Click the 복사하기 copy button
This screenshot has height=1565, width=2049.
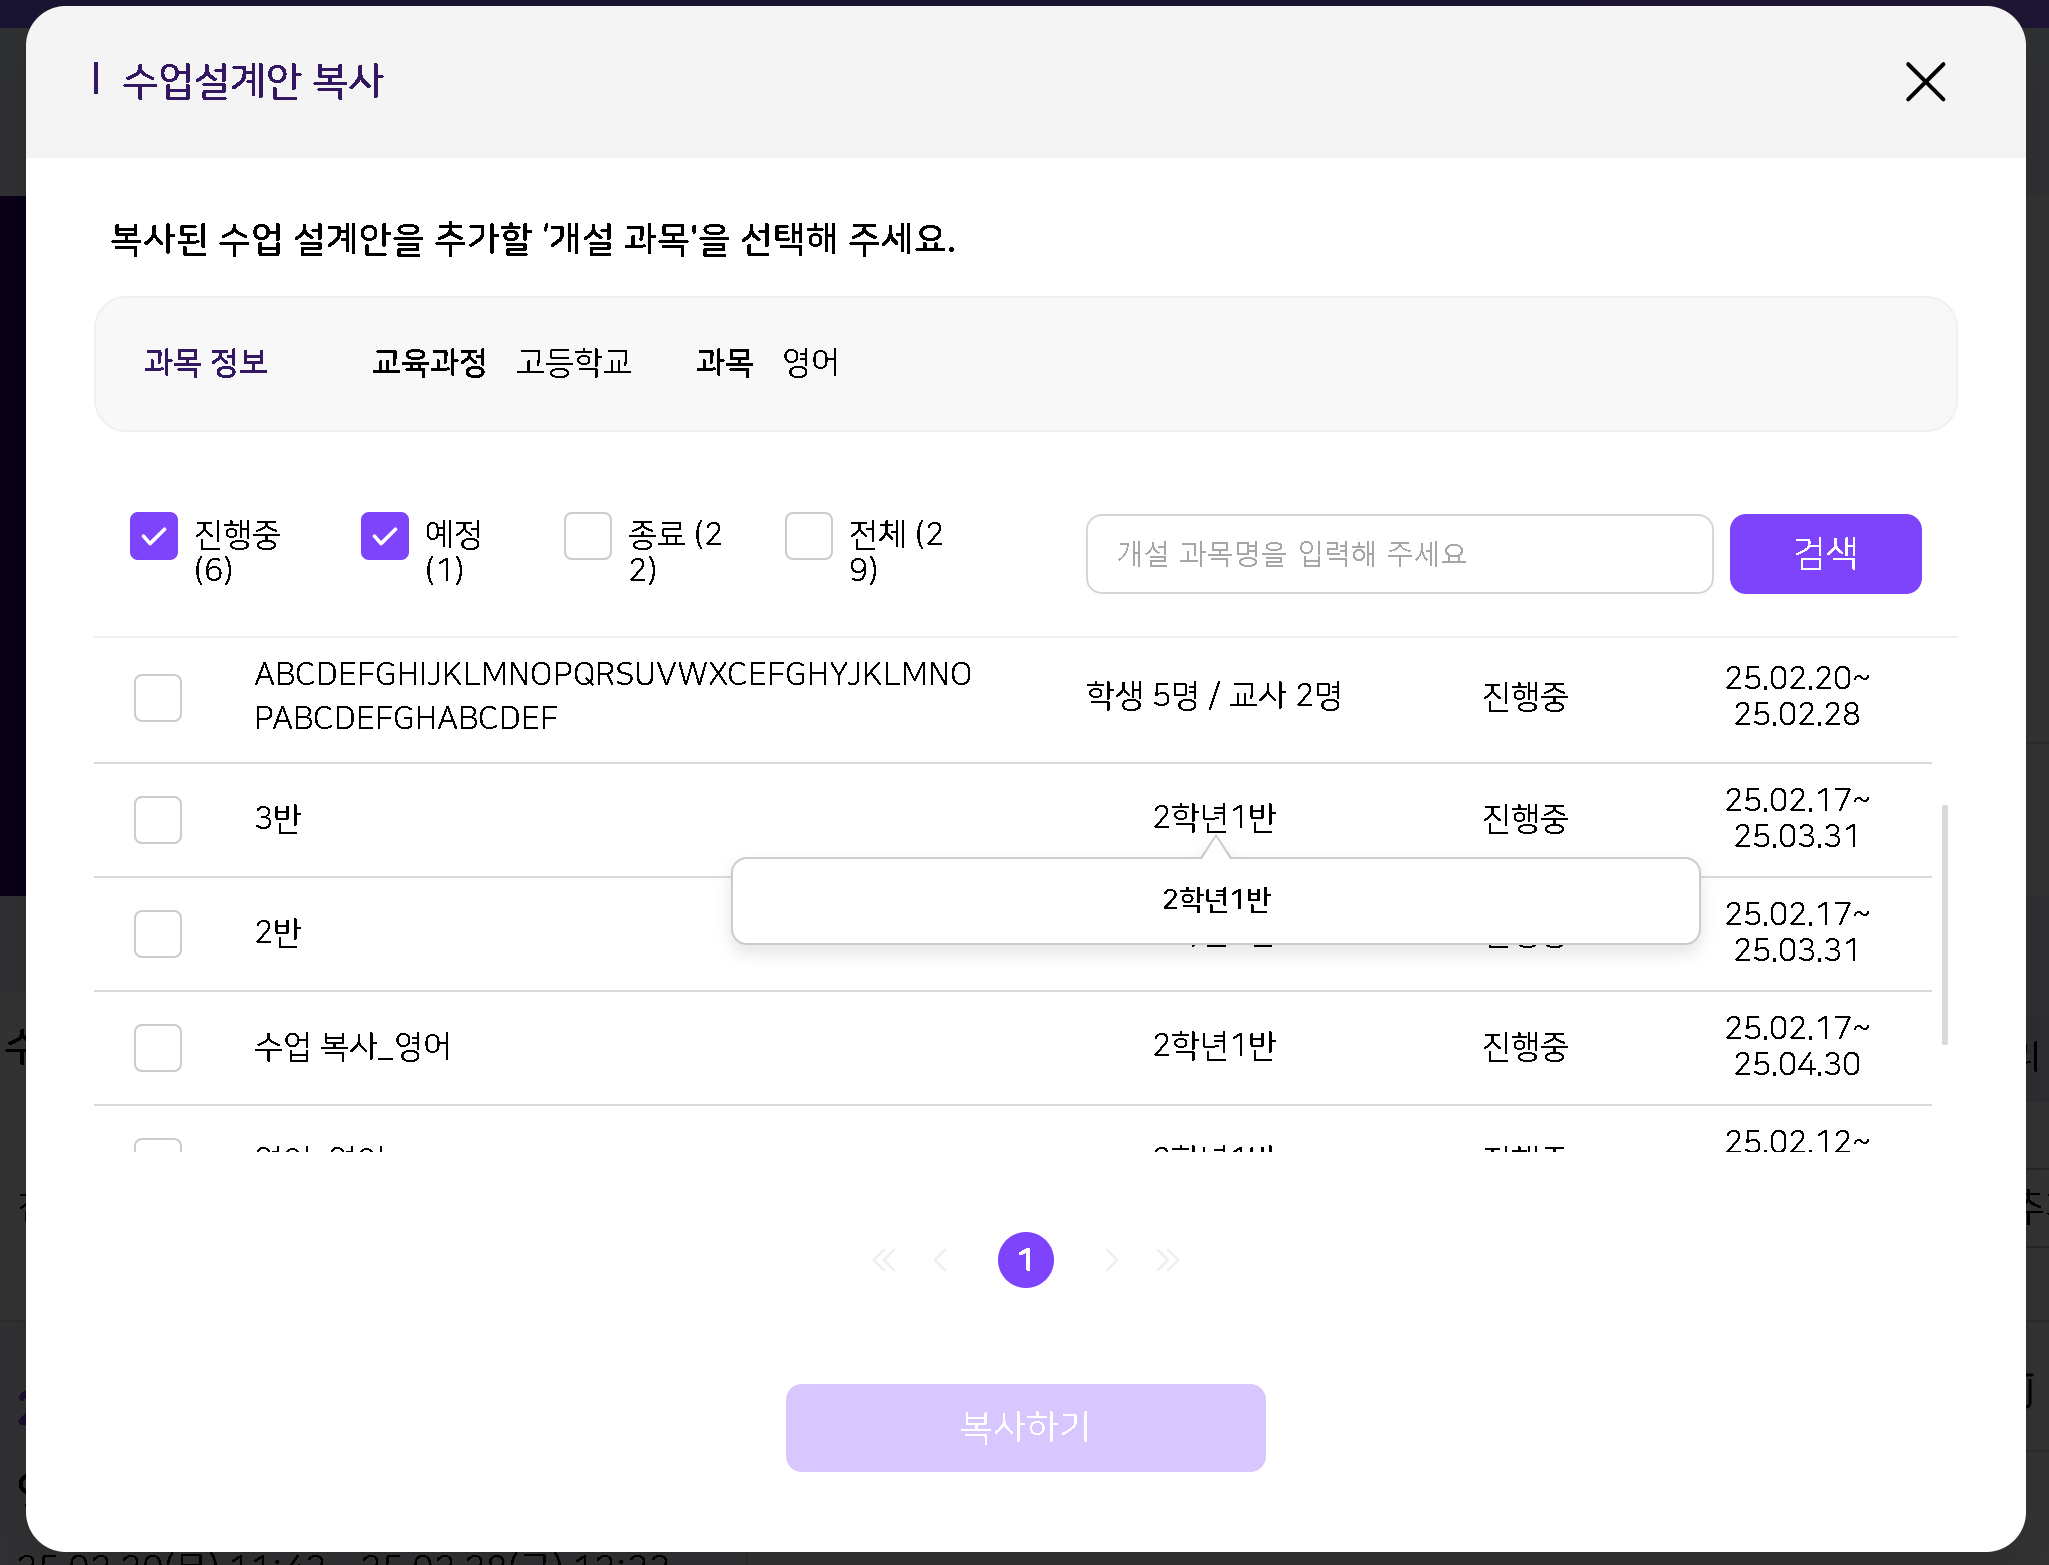1025,1427
